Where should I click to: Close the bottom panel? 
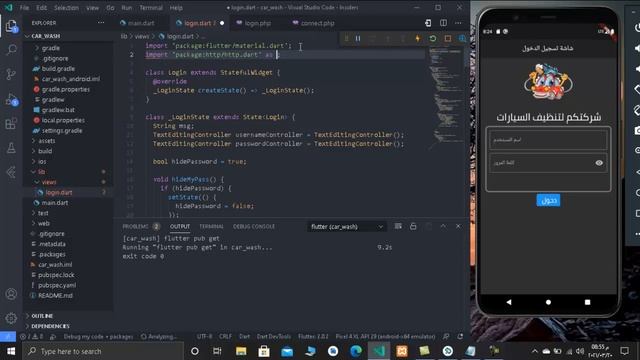pos(458,226)
